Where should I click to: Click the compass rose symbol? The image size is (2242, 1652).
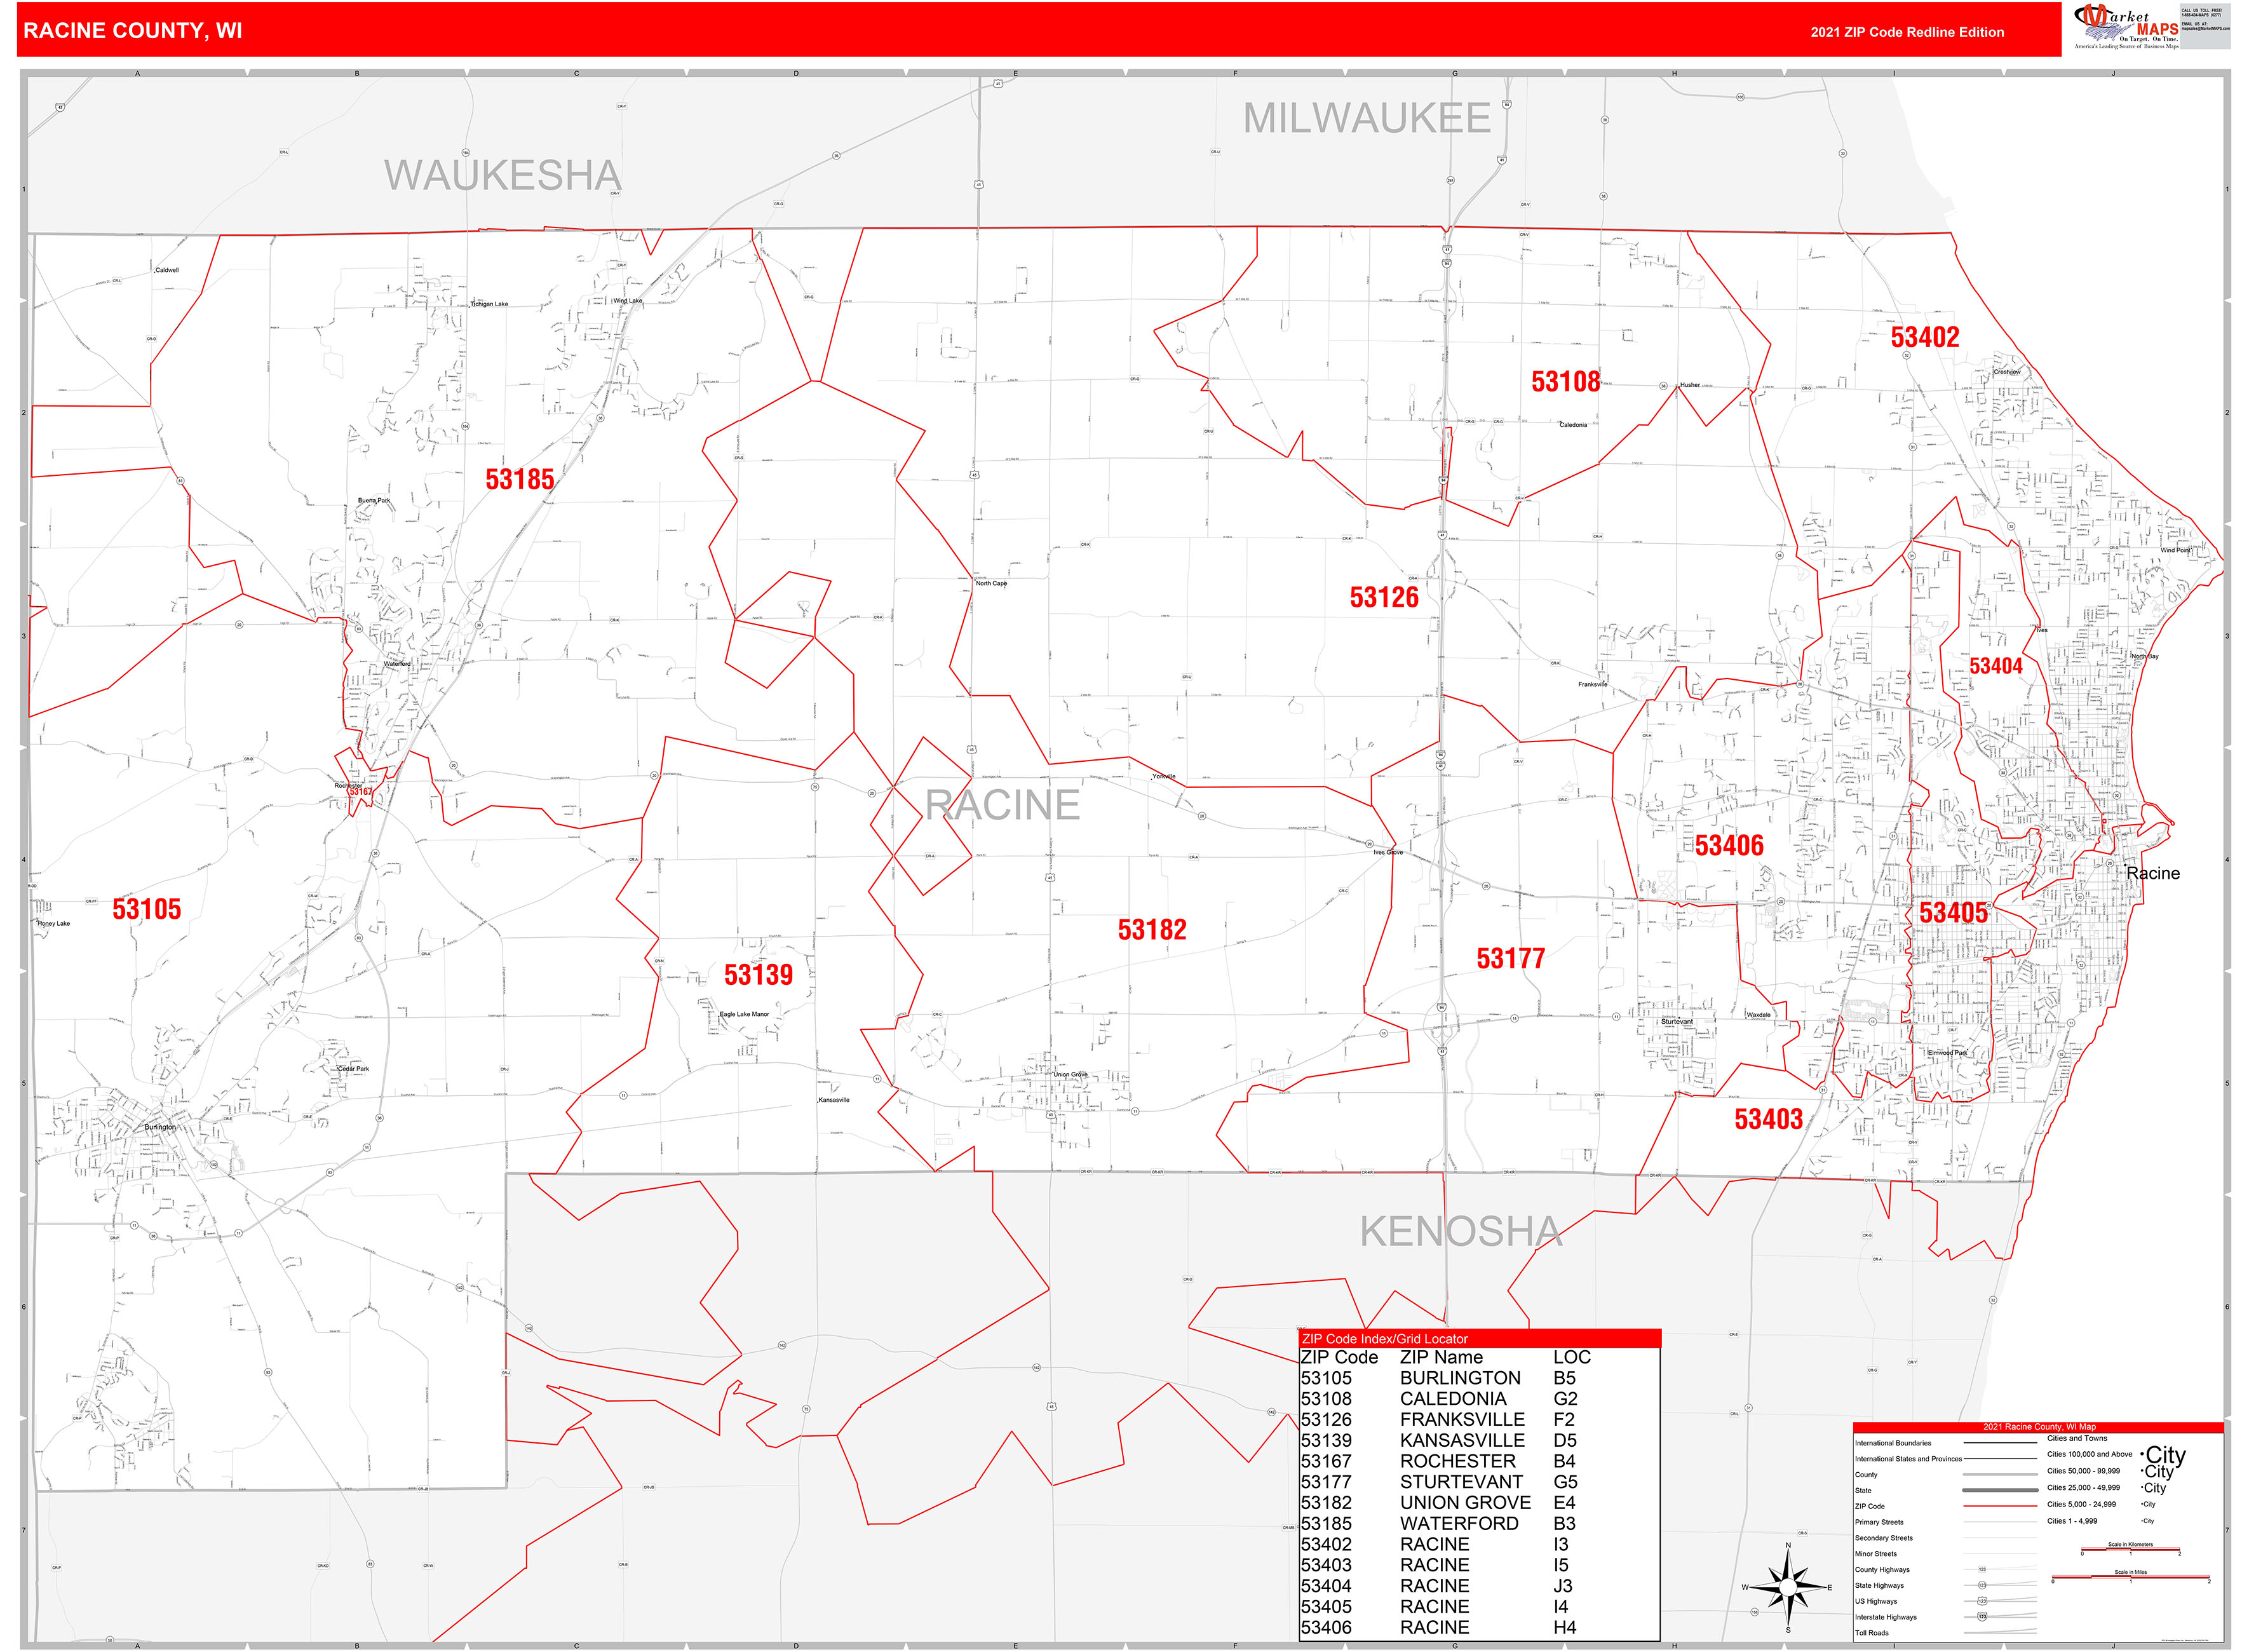click(x=1788, y=1587)
